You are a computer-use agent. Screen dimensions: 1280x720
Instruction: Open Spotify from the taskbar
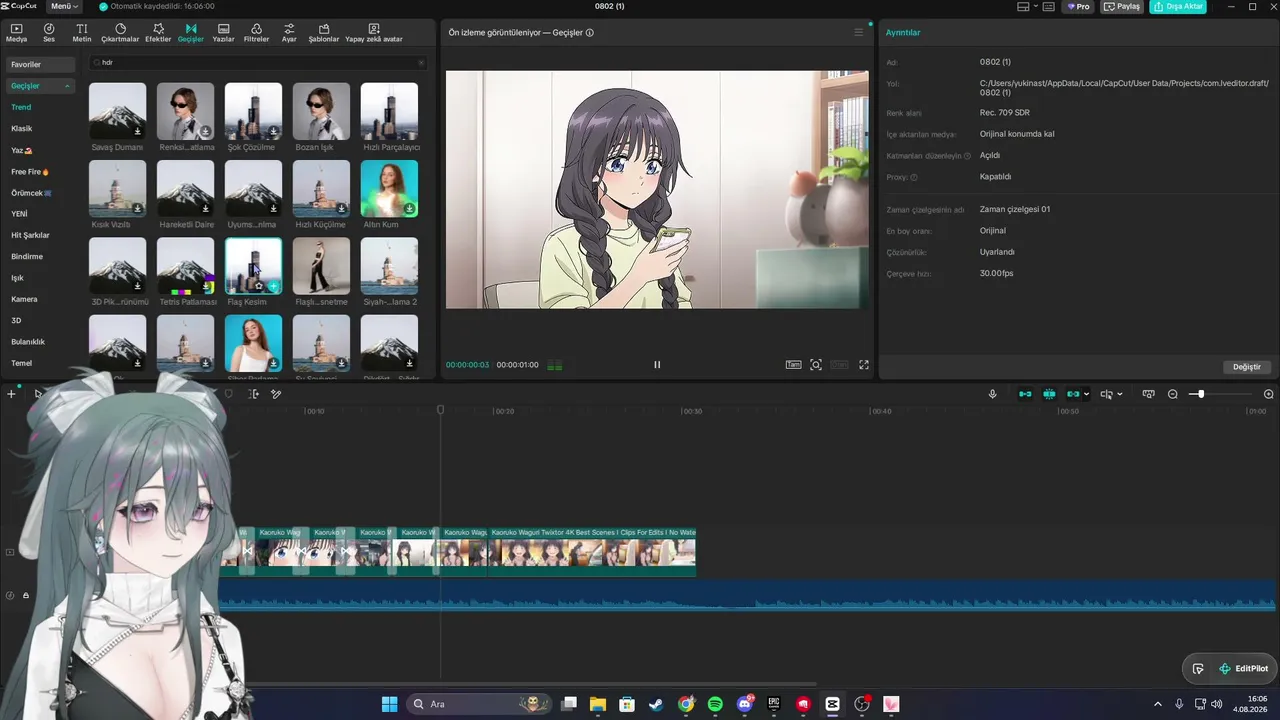(715, 704)
